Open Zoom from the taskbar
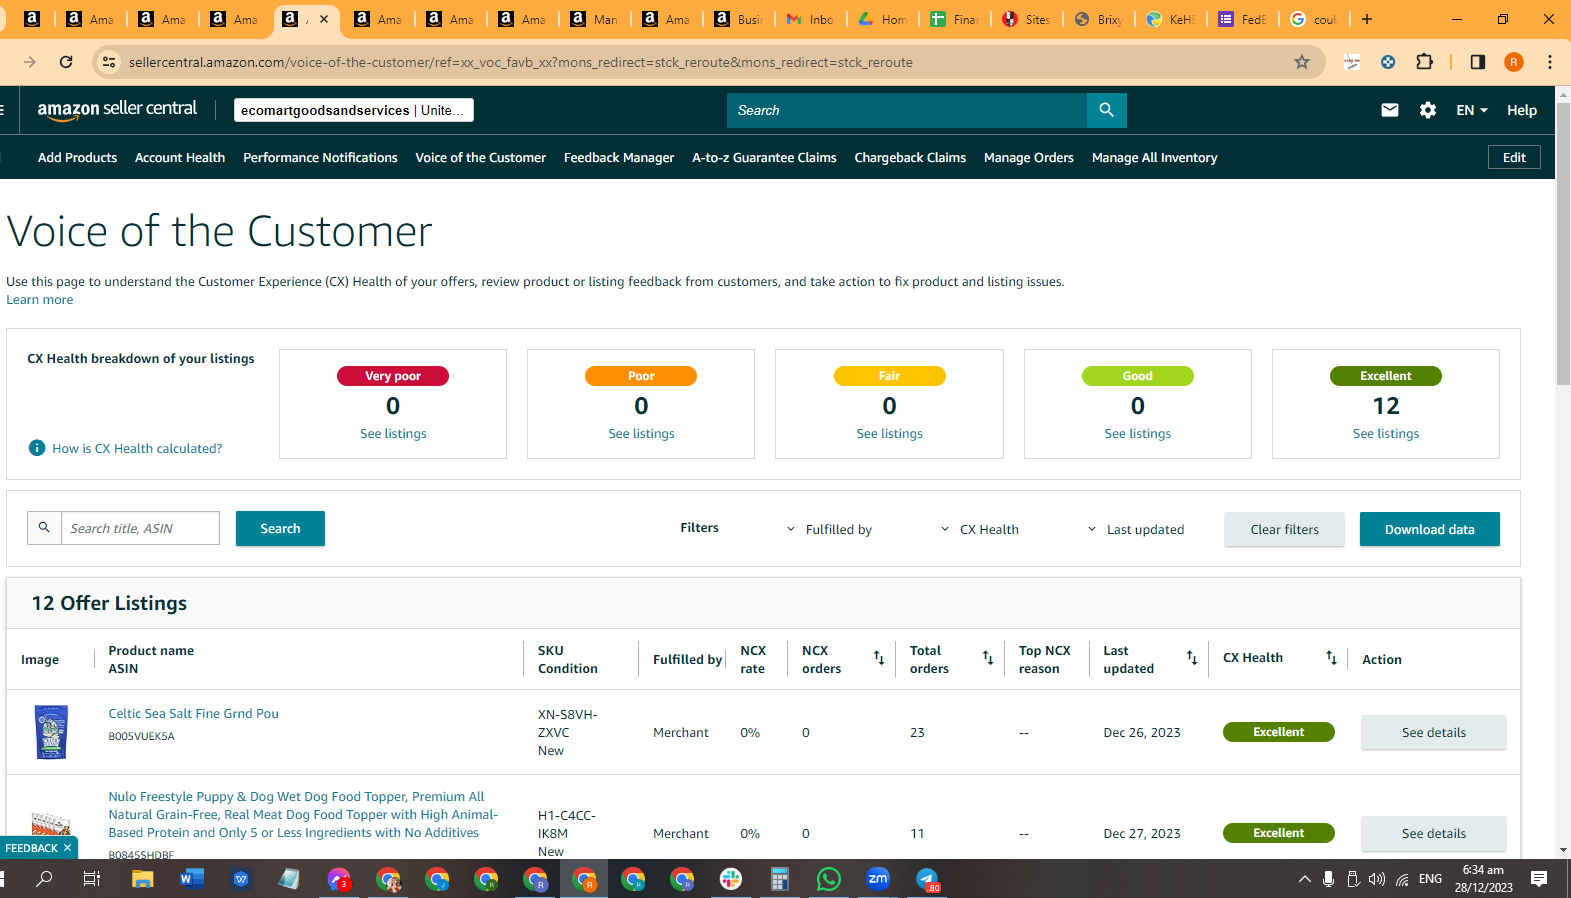Viewport: 1571px width, 898px height. tap(878, 879)
